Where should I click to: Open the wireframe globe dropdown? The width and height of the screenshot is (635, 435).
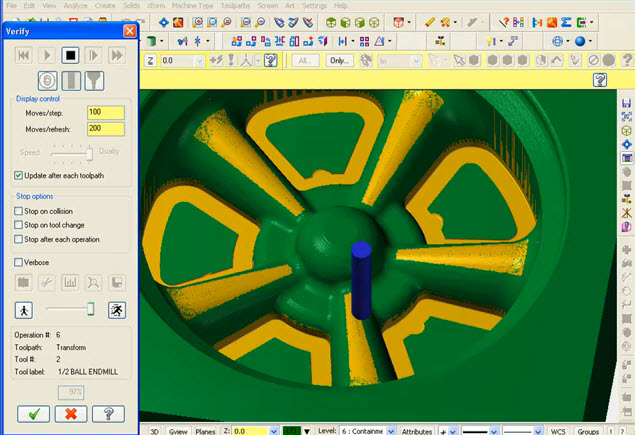click(567, 41)
